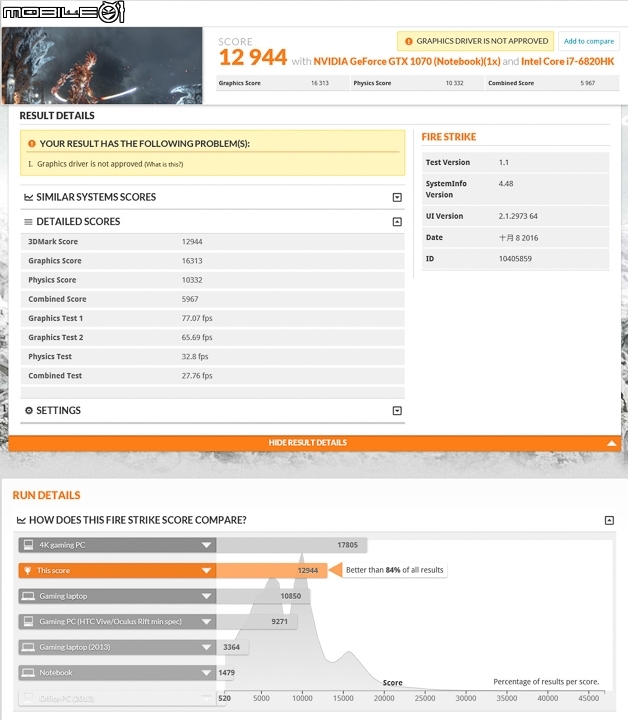This screenshot has height=720, width=628.
Task: Click the SystemInfo Version value 4.48
Action: pos(506,184)
